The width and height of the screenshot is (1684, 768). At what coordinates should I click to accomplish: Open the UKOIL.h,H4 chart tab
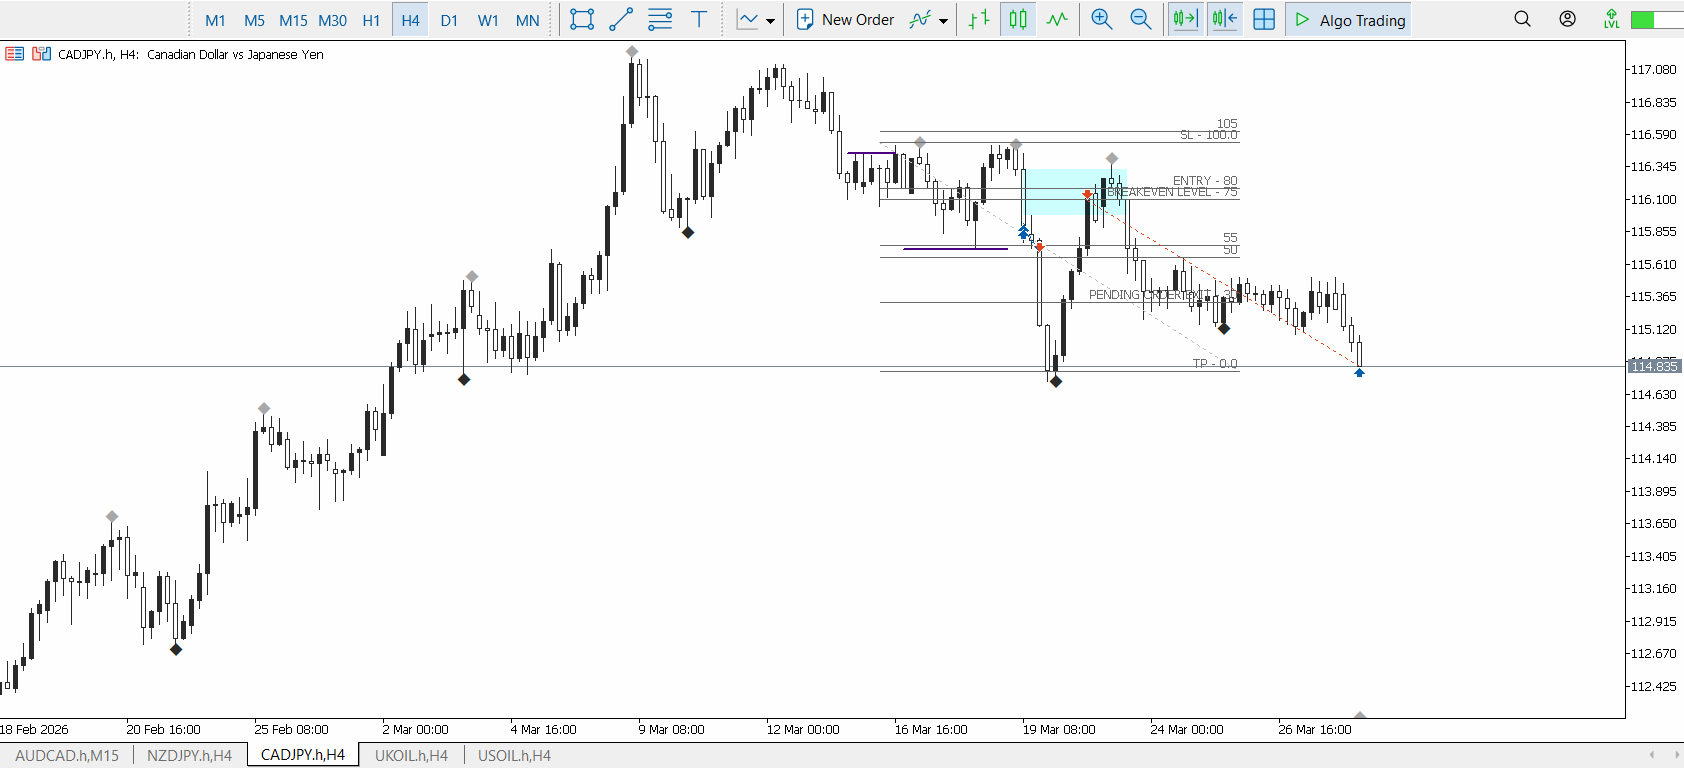[x=411, y=756]
